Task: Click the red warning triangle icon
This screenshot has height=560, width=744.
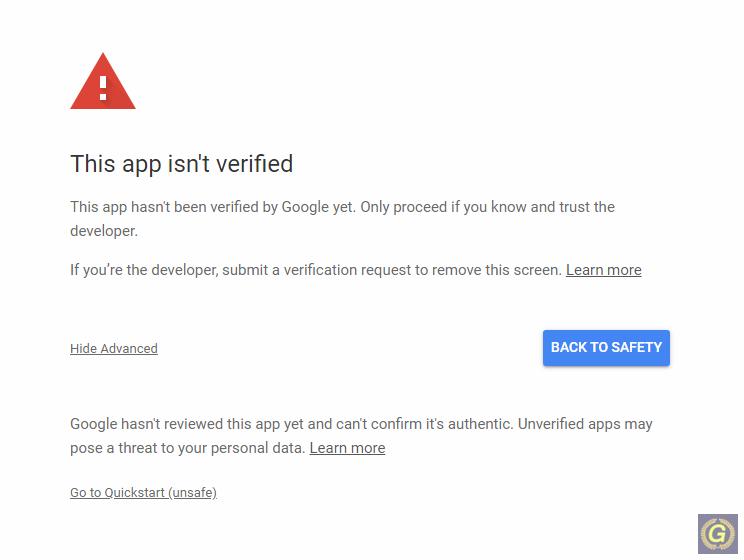Action: 103,81
